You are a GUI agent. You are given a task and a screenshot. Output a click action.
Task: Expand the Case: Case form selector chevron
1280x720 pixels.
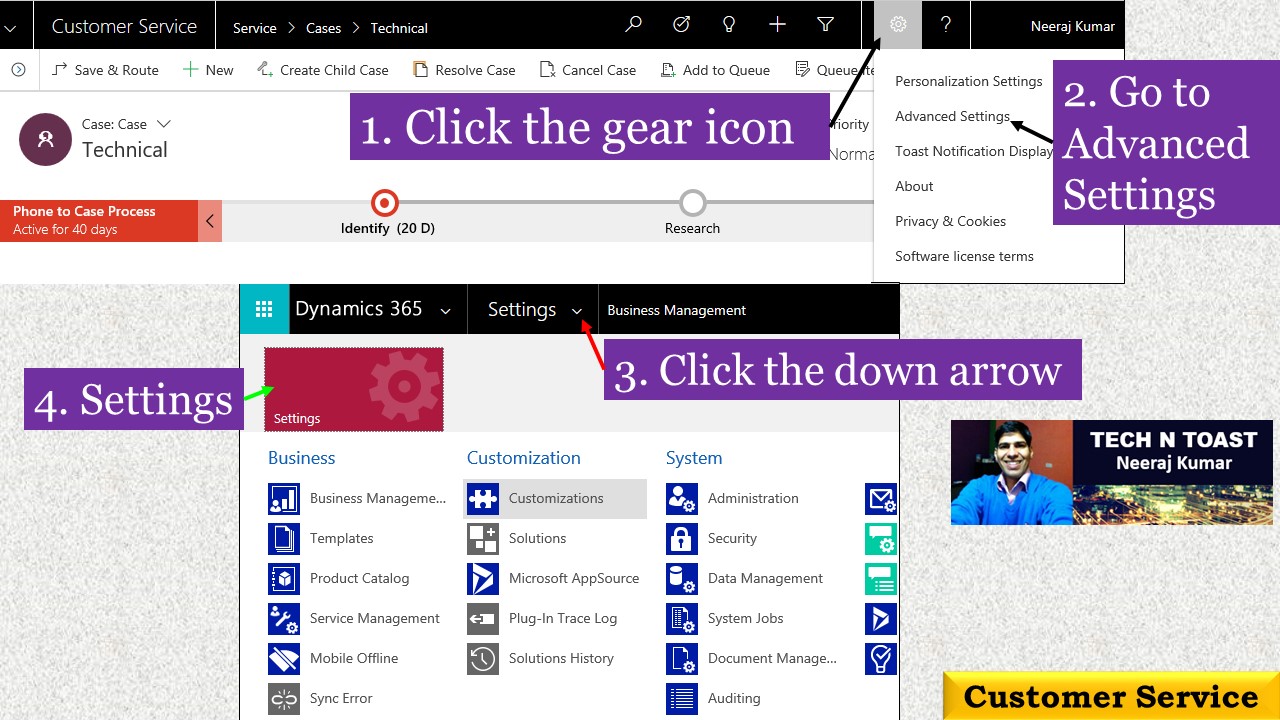164,124
